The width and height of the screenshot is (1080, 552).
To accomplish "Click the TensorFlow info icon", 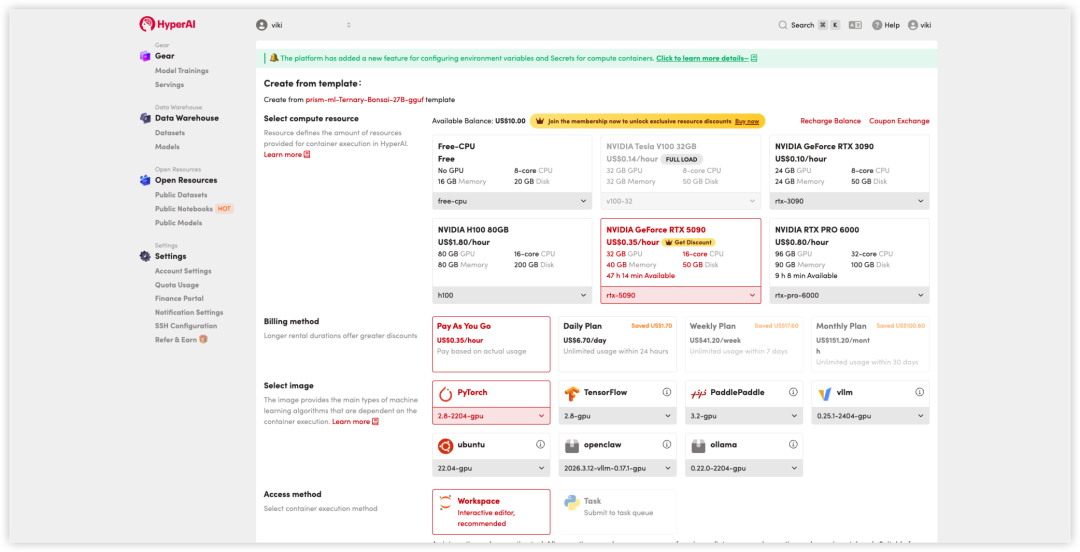I will pos(667,392).
